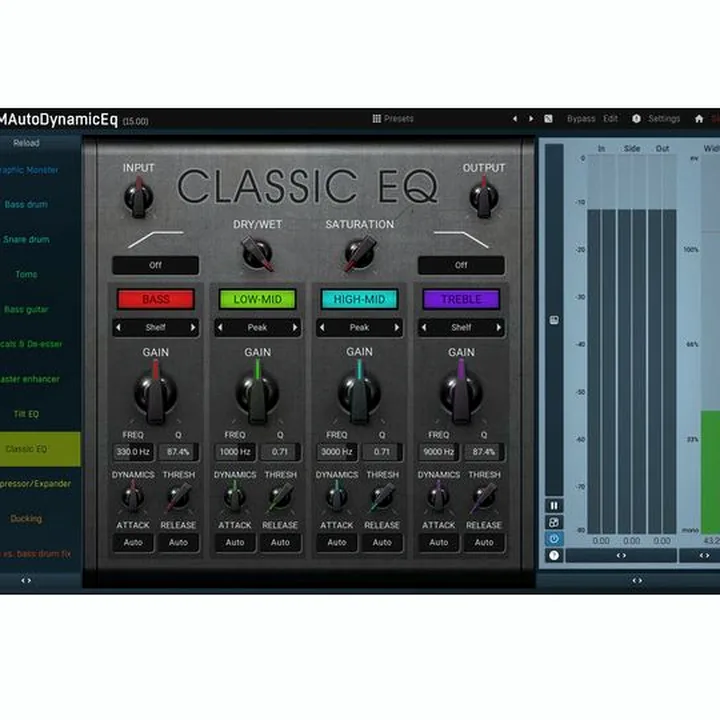This screenshot has width=720, height=720.
Task: Click the HIGH-MID RELEASE Auto button
Action: point(382,543)
